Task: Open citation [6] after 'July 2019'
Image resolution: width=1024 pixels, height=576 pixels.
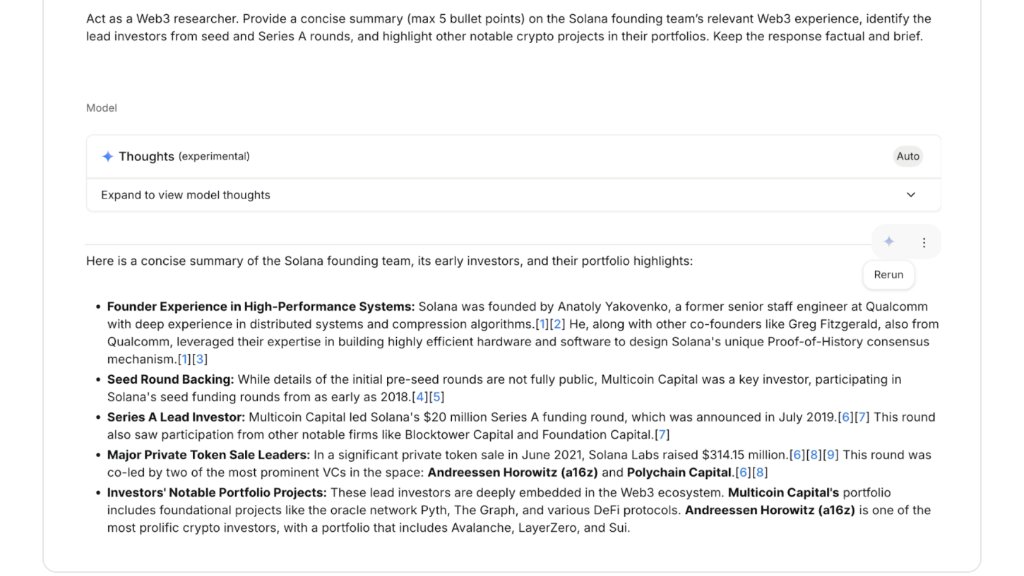Action: pos(846,417)
